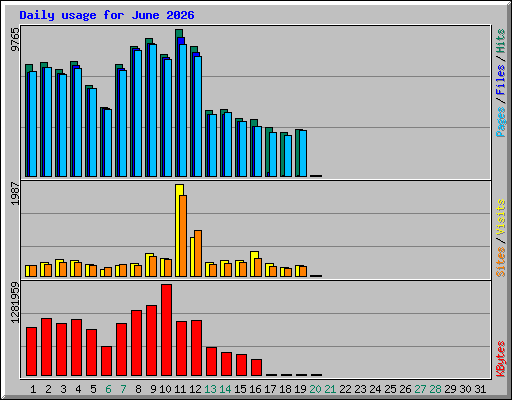The width and height of the screenshot is (512, 400).
Task: Click the tallest red KBytes bar, day 10
Action: (167, 330)
